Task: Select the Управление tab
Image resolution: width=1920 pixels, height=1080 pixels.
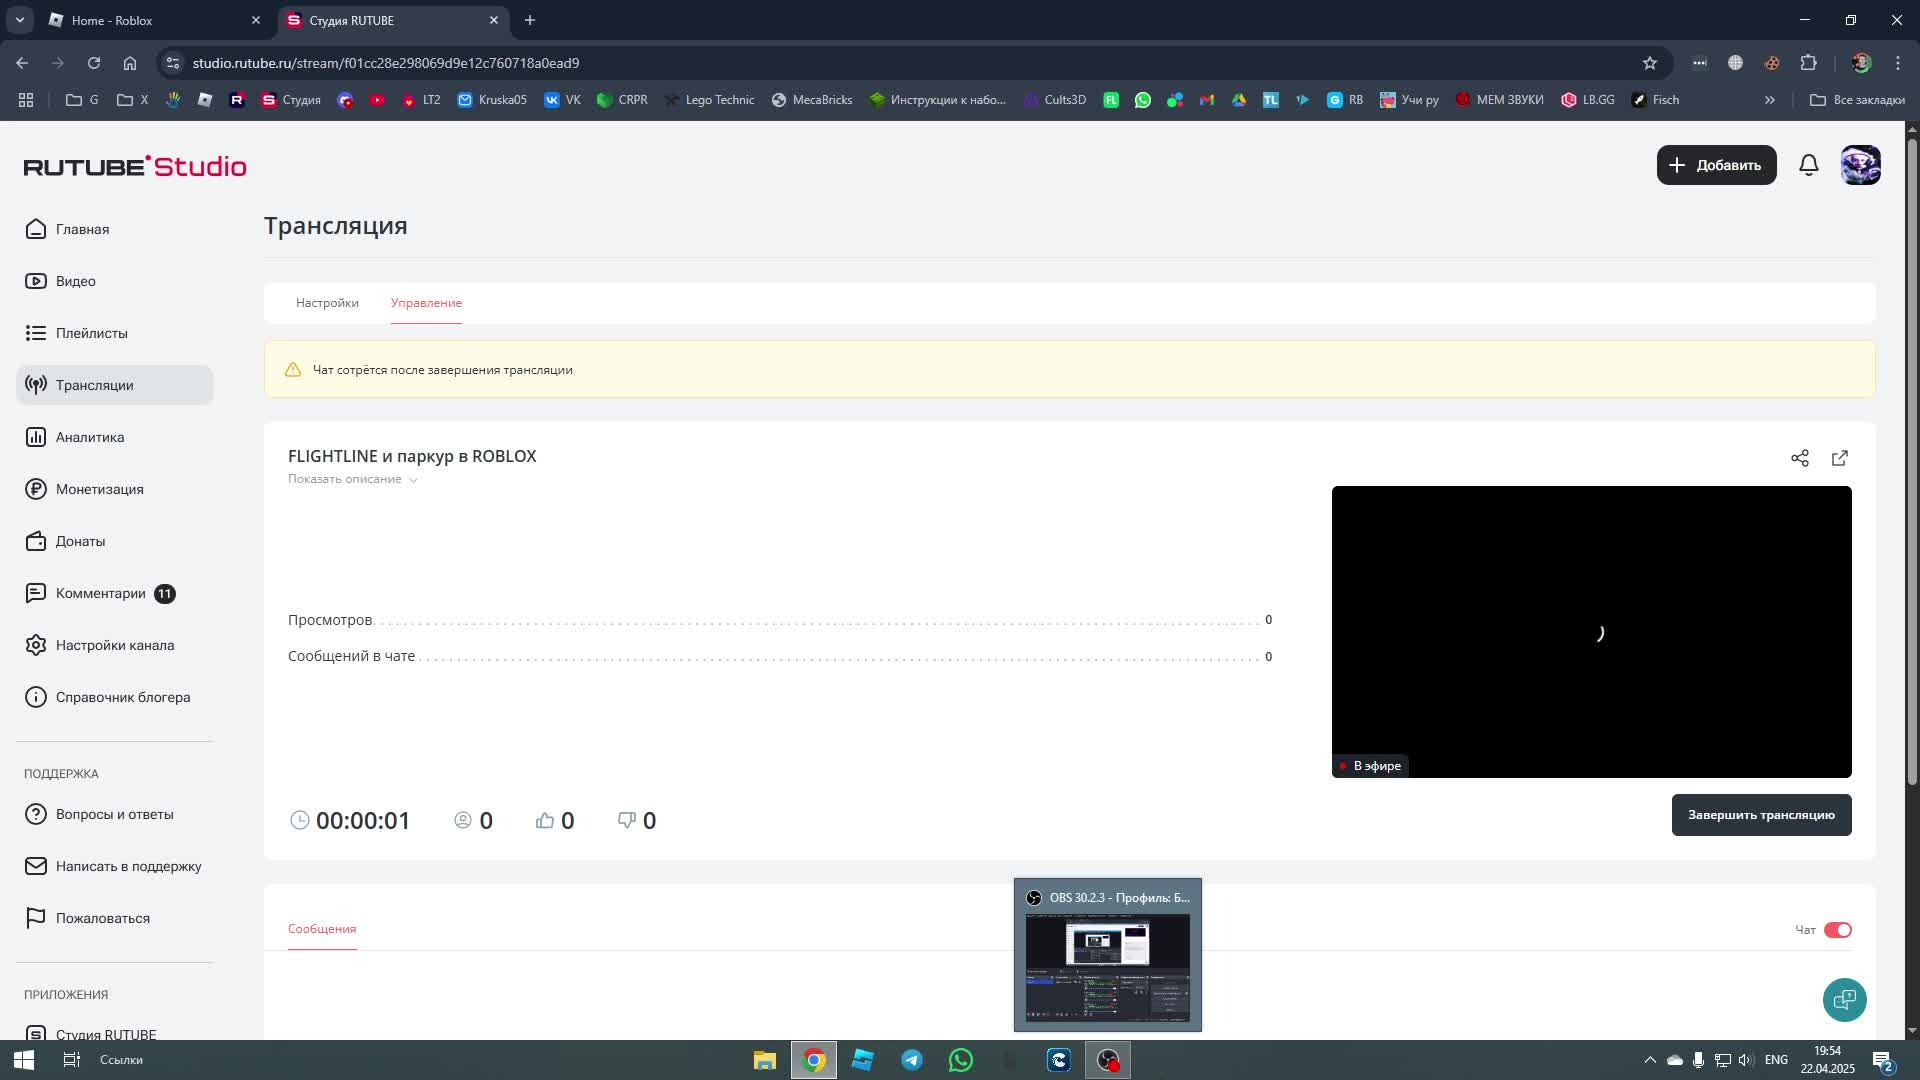Action: click(x=426, y=303)
